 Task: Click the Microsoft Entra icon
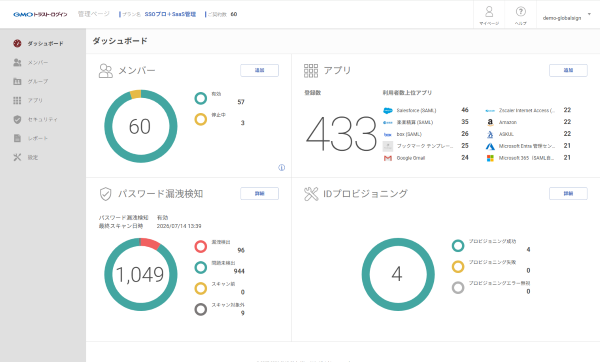490,146
